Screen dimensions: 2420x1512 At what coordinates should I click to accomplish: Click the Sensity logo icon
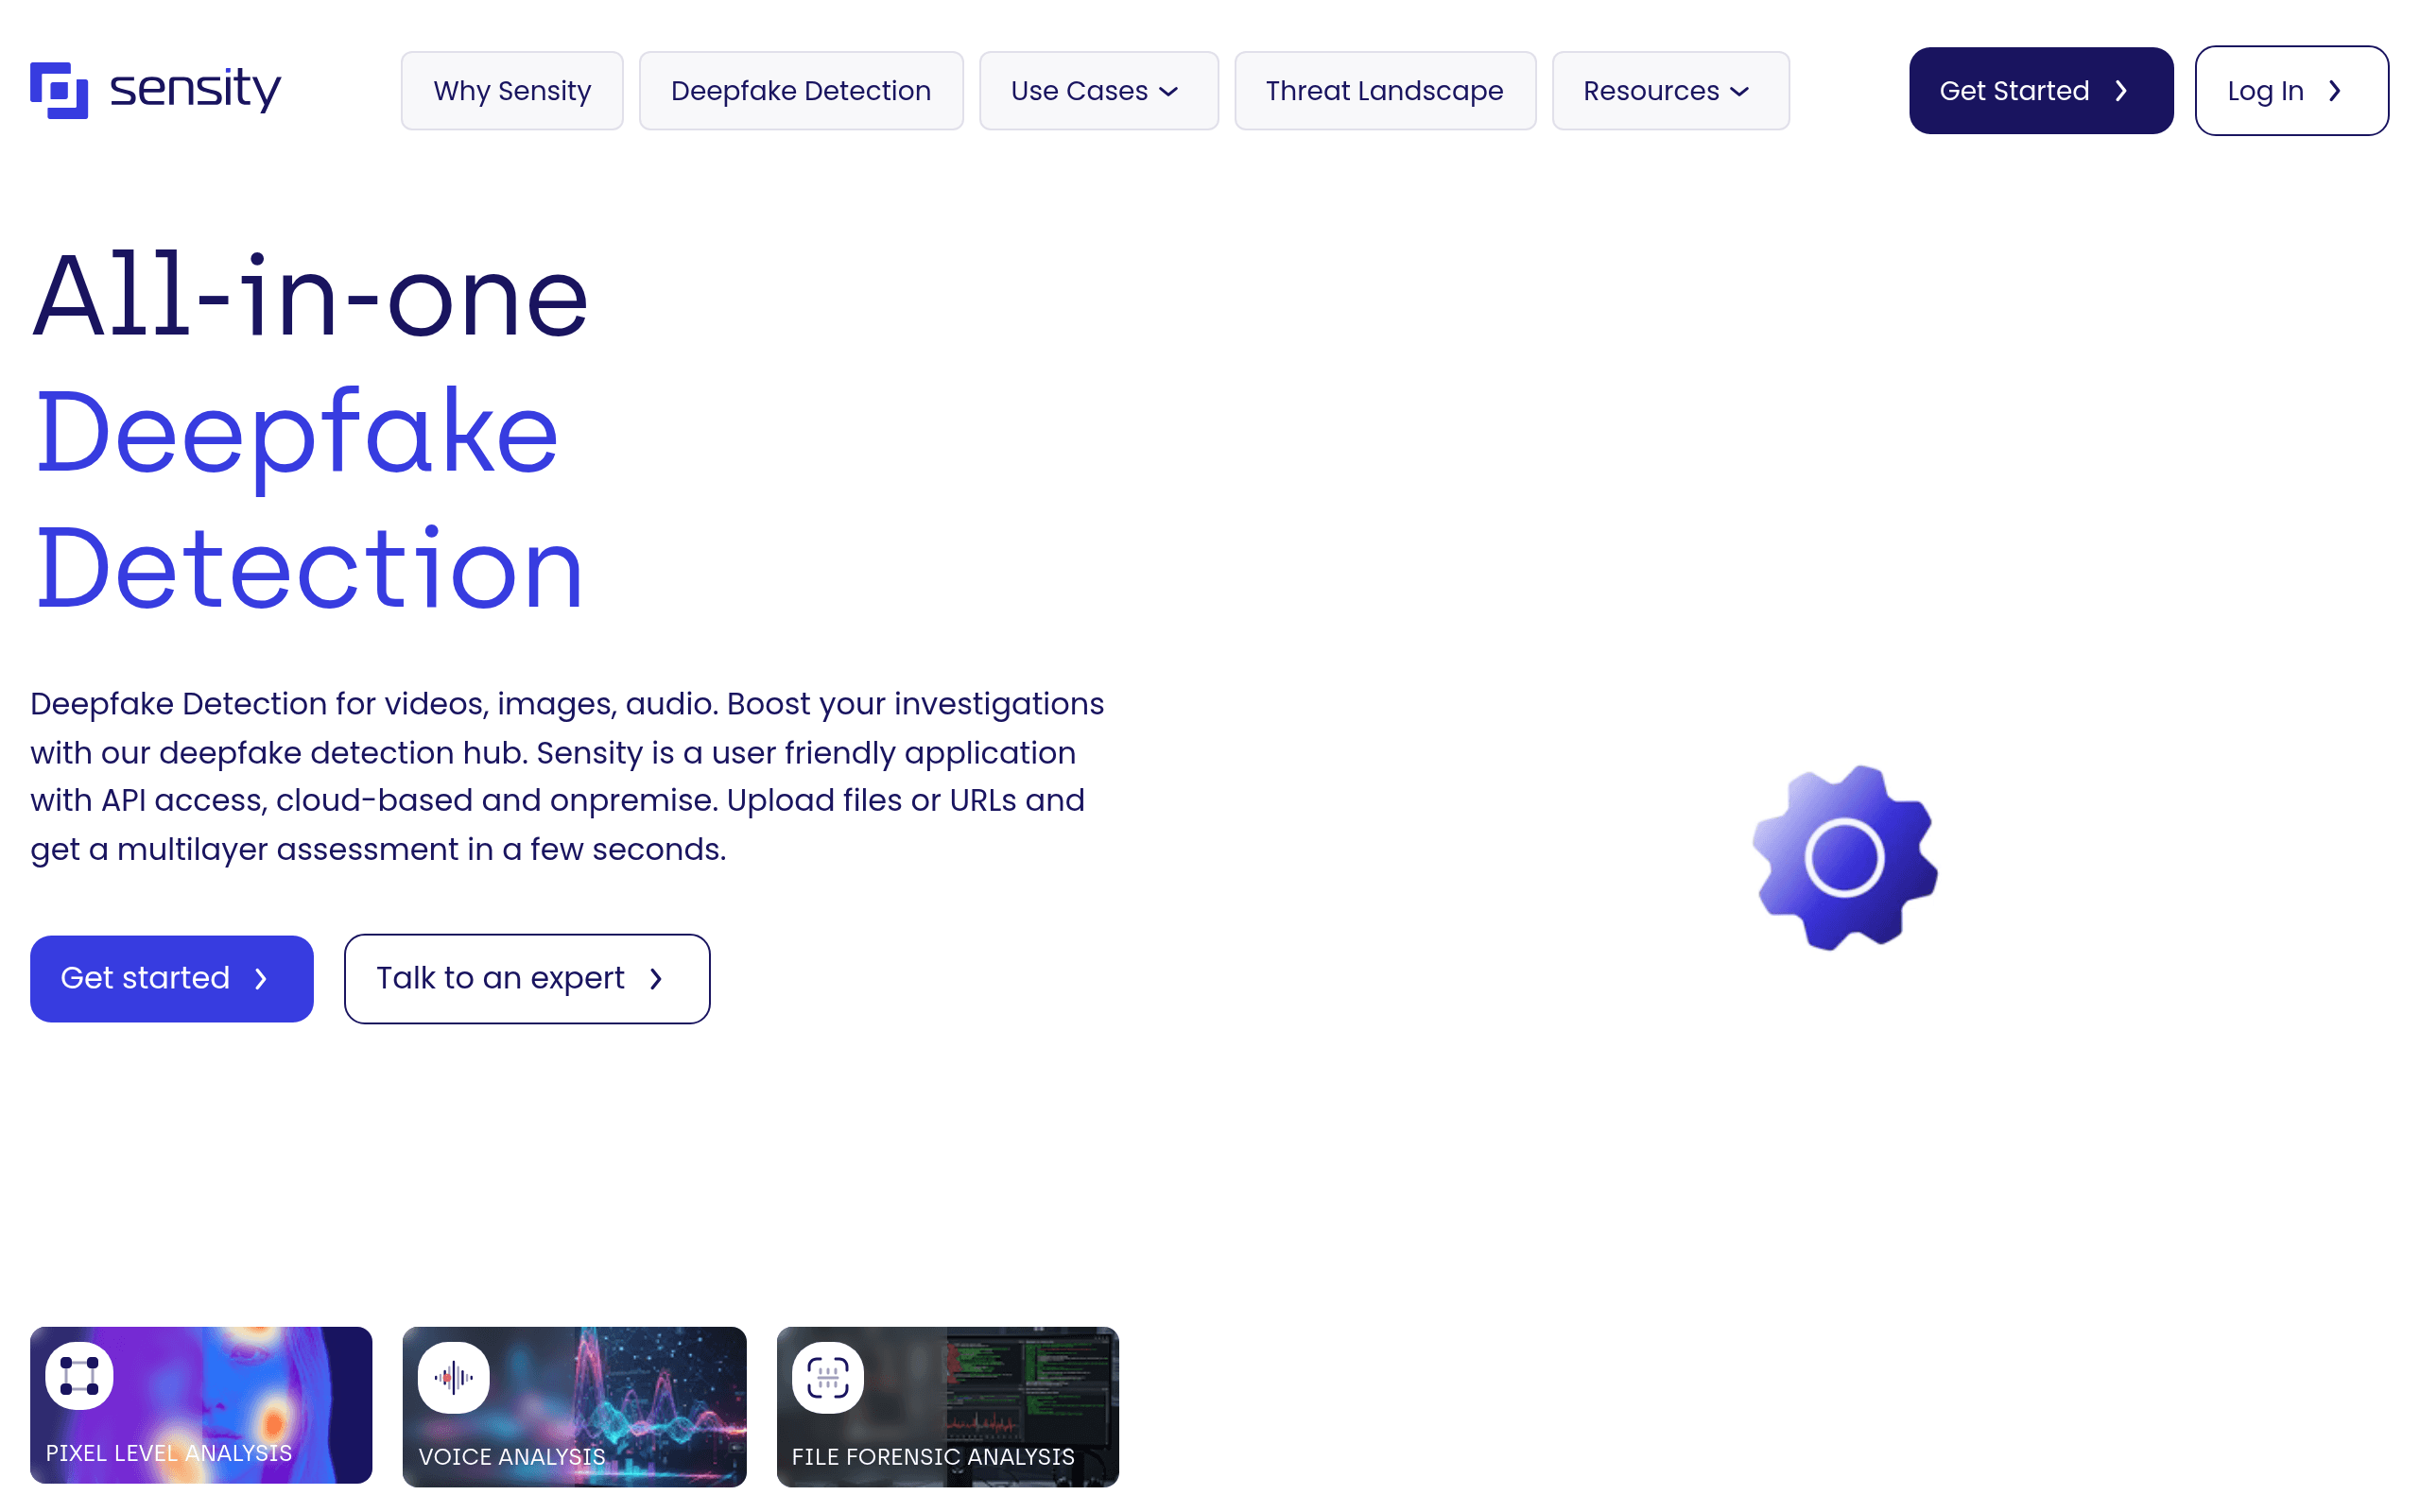59,90
